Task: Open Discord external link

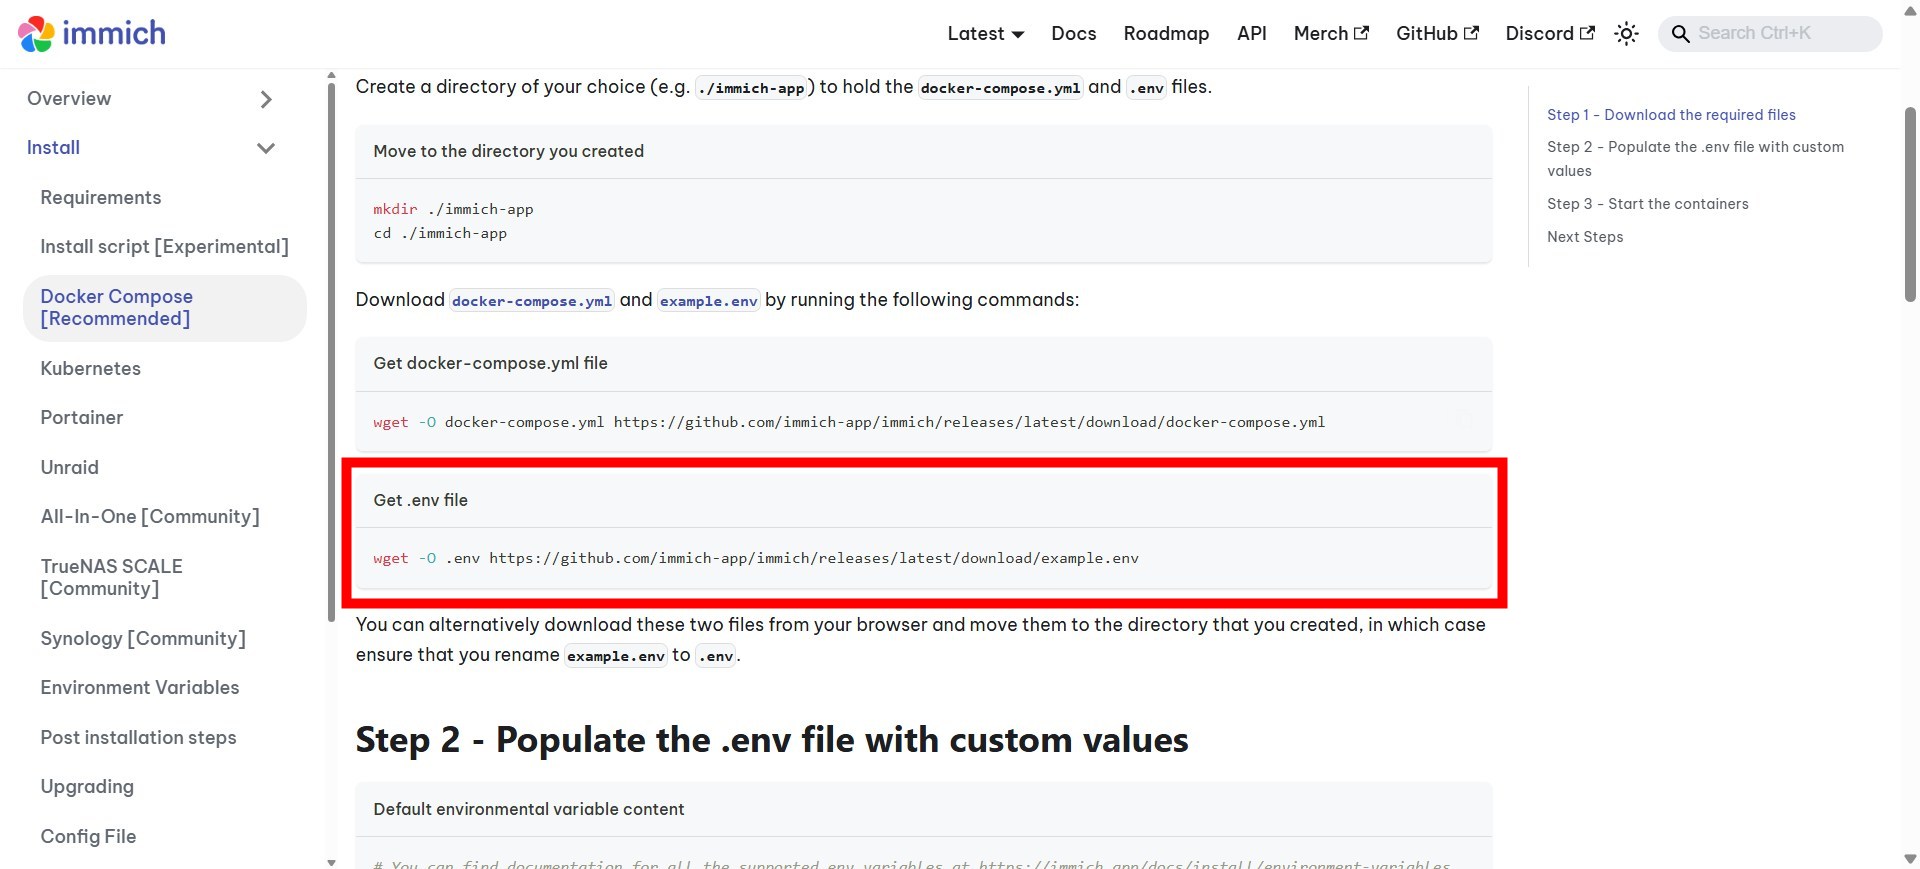Action: 1550,34
